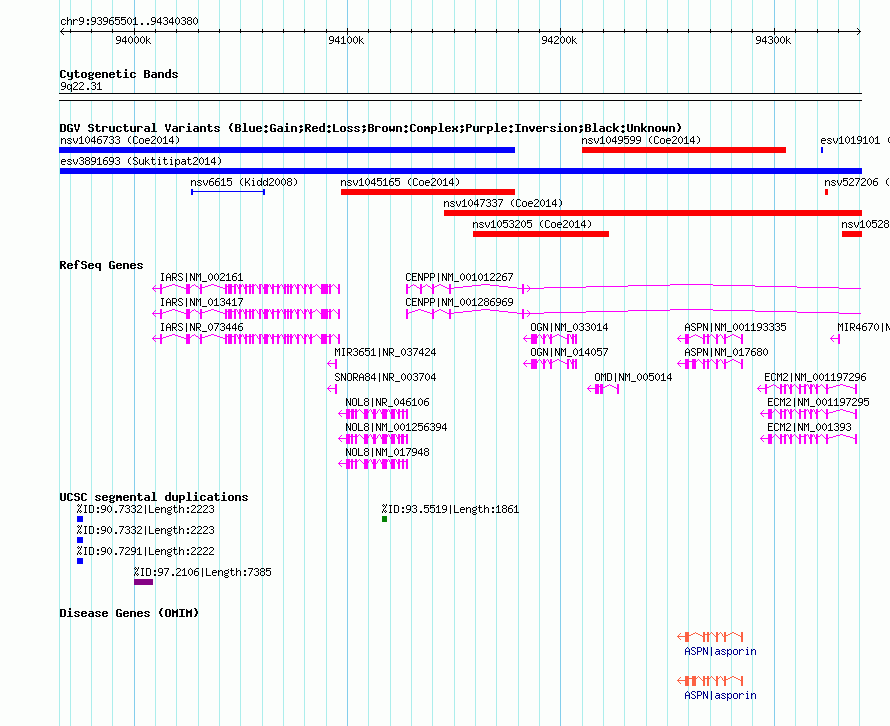Click the %ID:97.2106|Length:7385 label
Image resolution: width=890 pixels, height=726 pixels.
(x=203, y=572)
